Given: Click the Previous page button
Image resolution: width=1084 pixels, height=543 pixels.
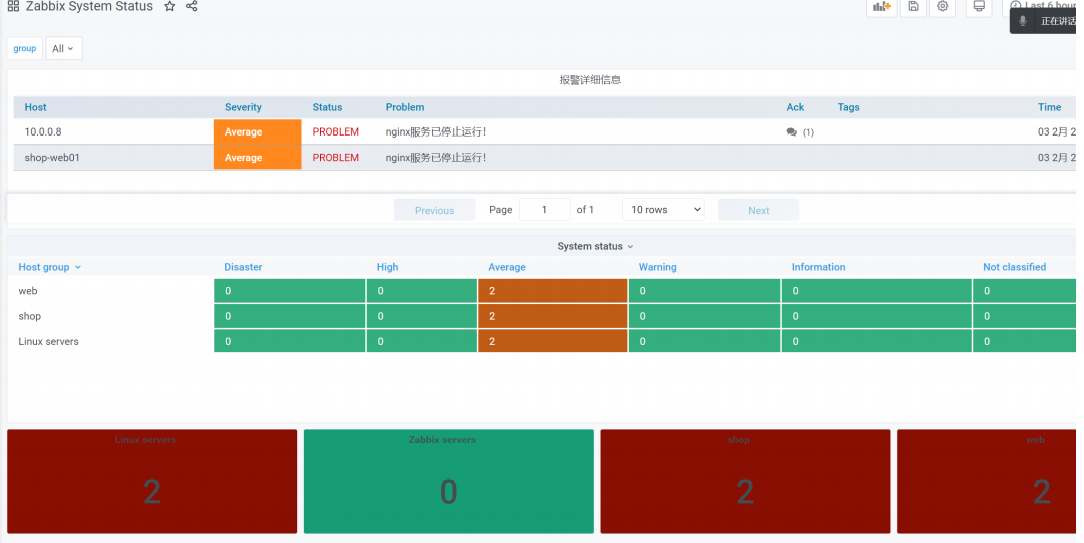Looking at the screenshot, I should tap(434, 210).
